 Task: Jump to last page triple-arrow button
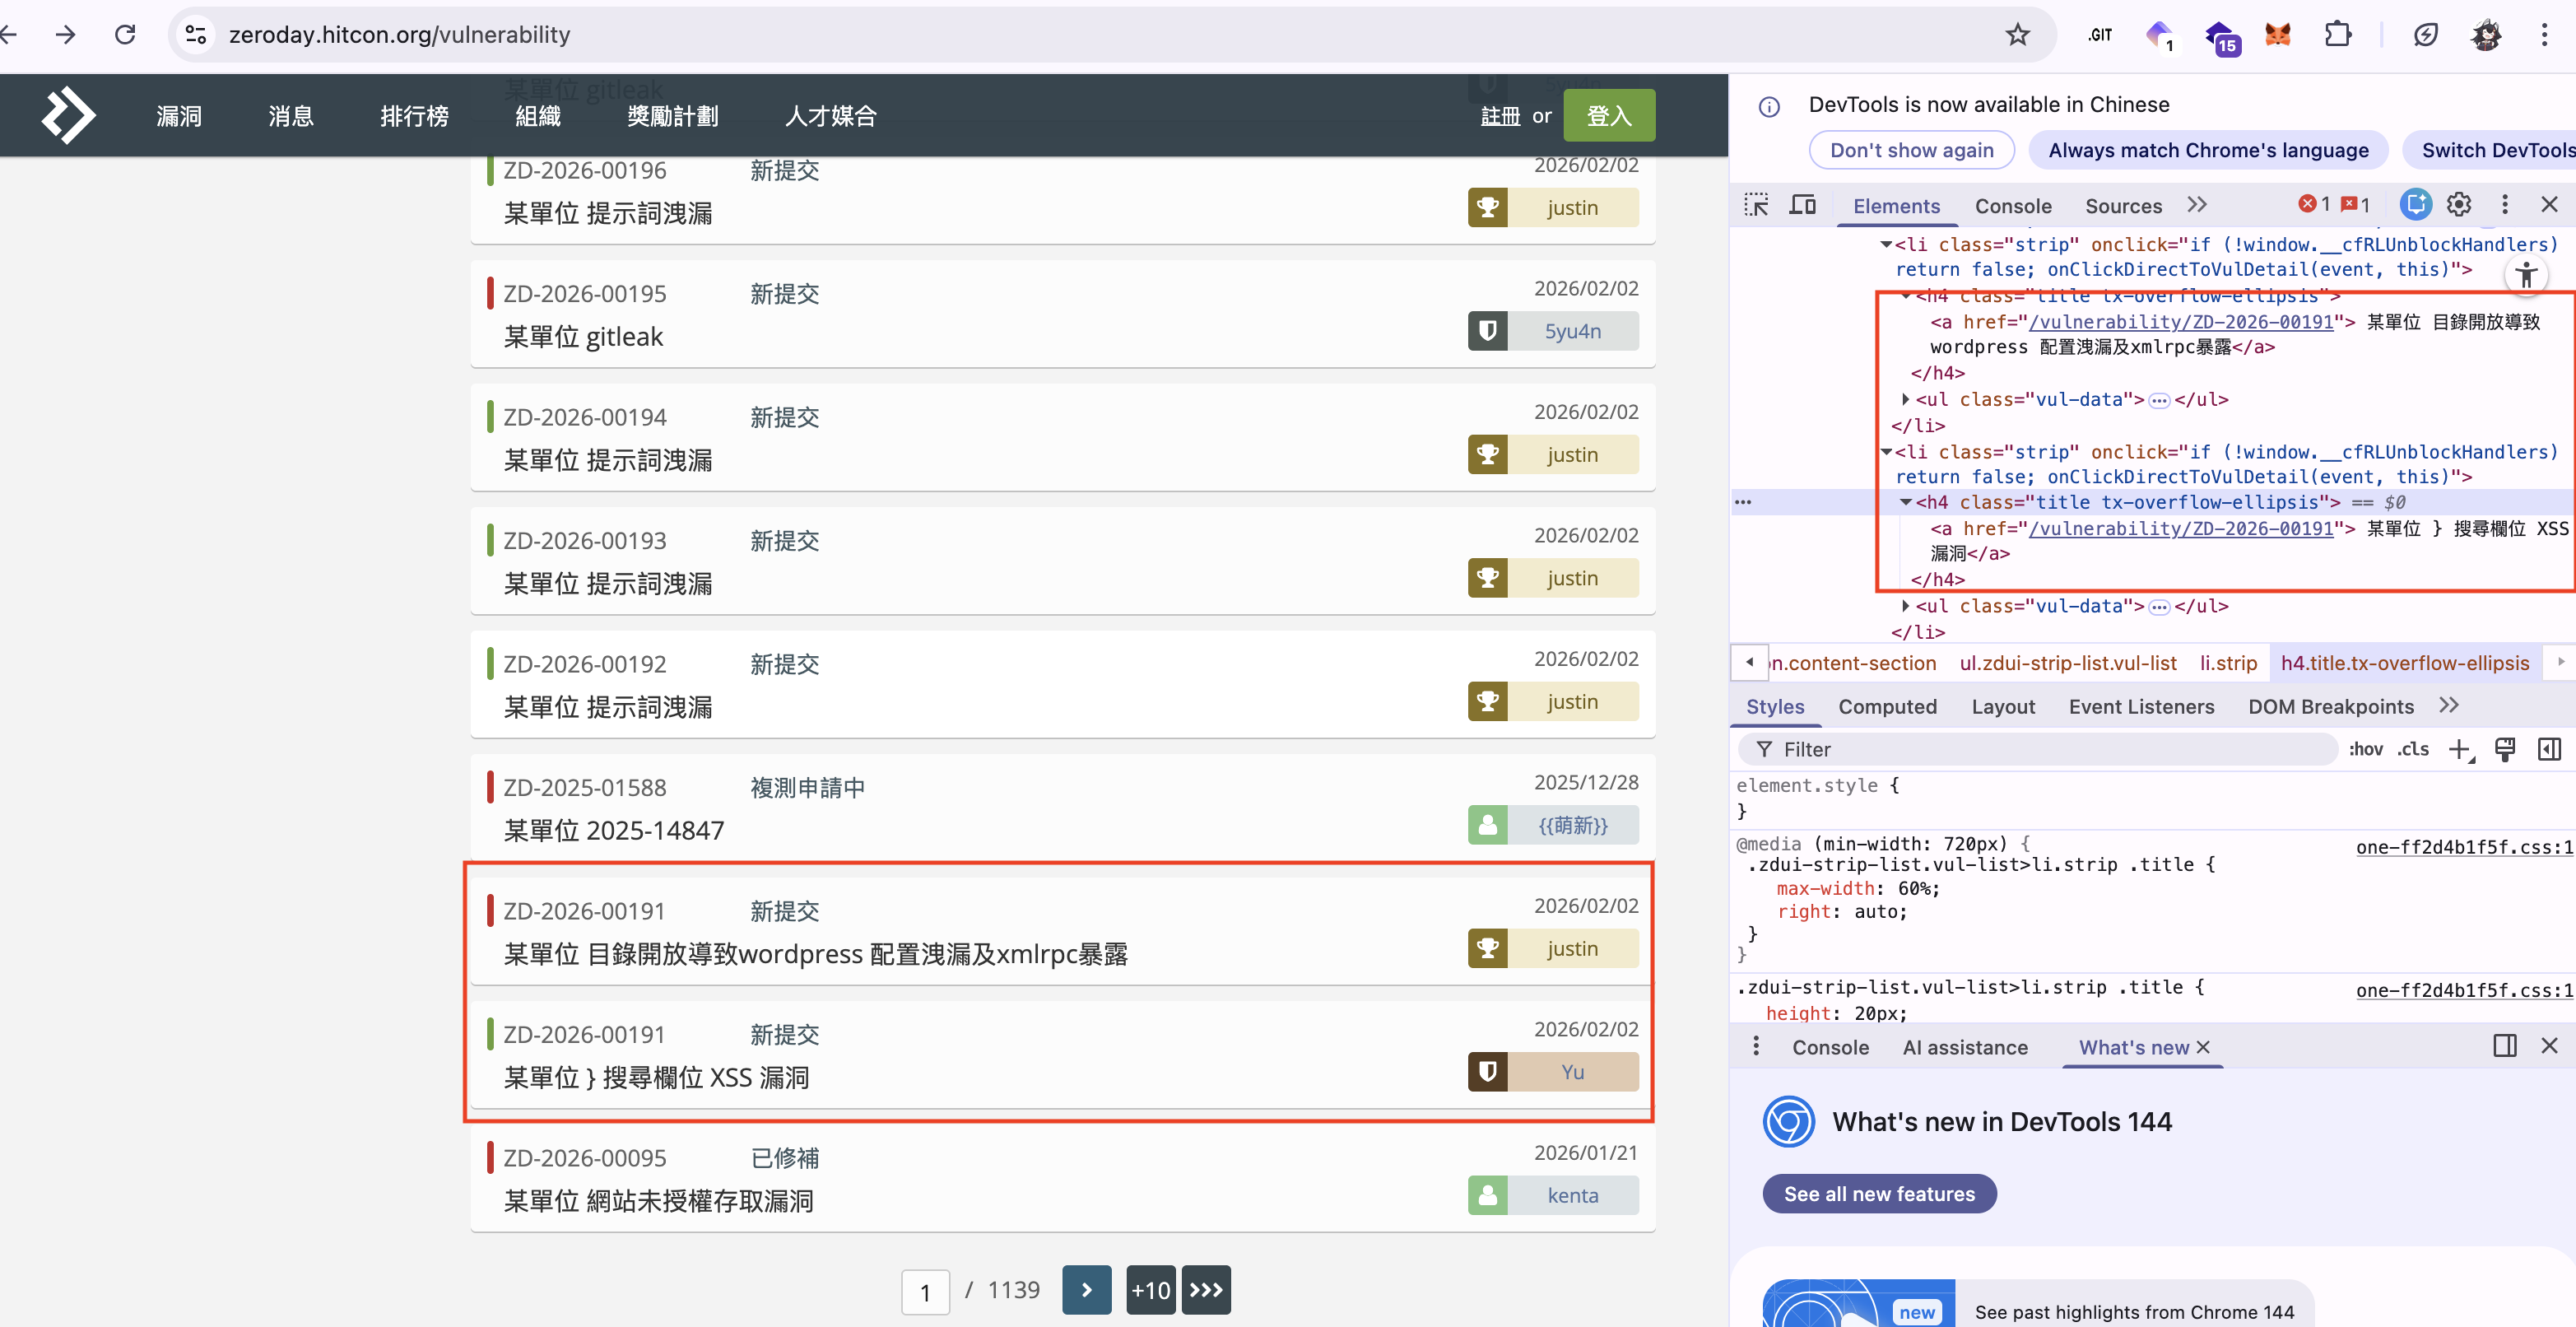click(x=1205, y=1290)
